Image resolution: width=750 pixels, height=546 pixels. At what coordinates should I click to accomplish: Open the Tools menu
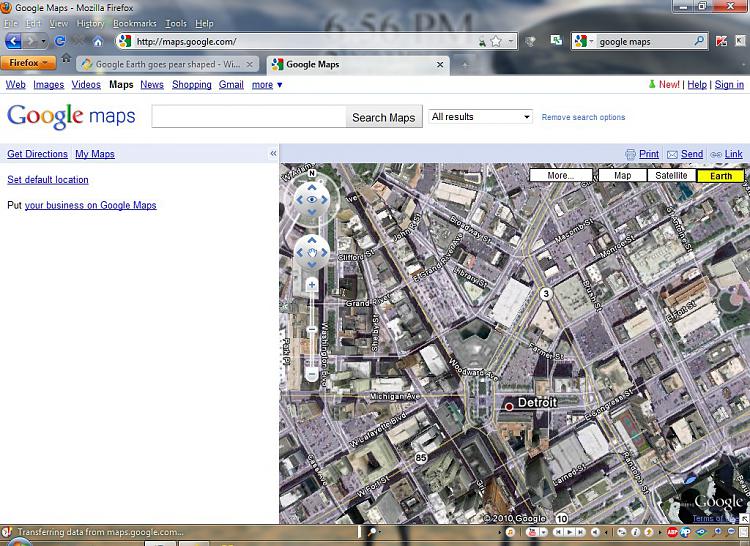coord(176,23)
